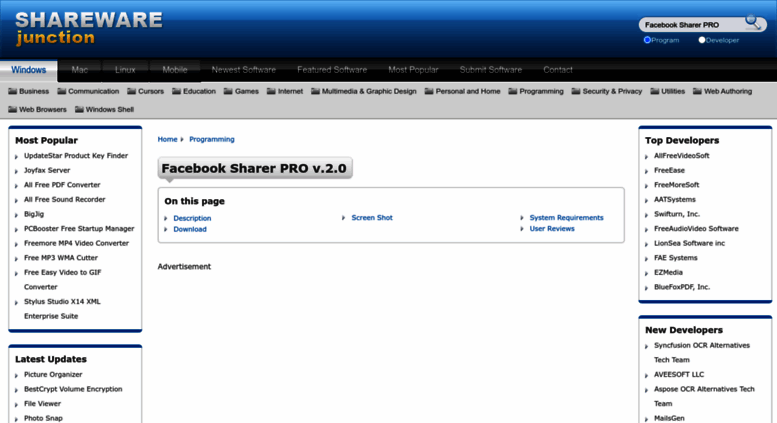Go to Programming breadcrumb link
This screenshot has width=777, height=423.
tap(212, 139)
